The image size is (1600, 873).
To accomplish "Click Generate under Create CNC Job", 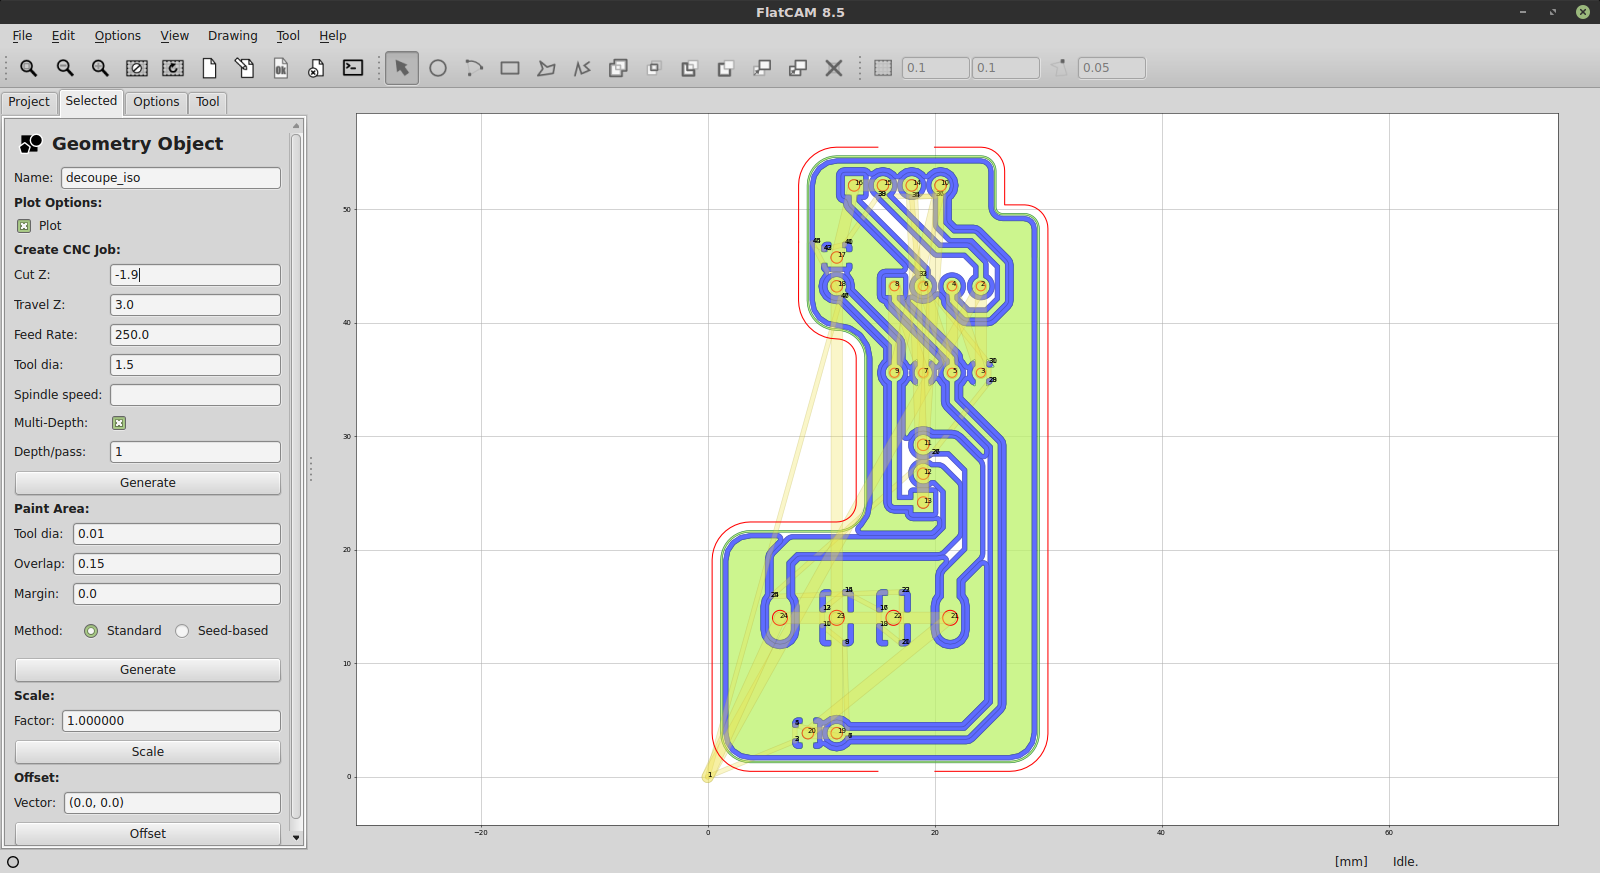I will click(x=147, y=483).
